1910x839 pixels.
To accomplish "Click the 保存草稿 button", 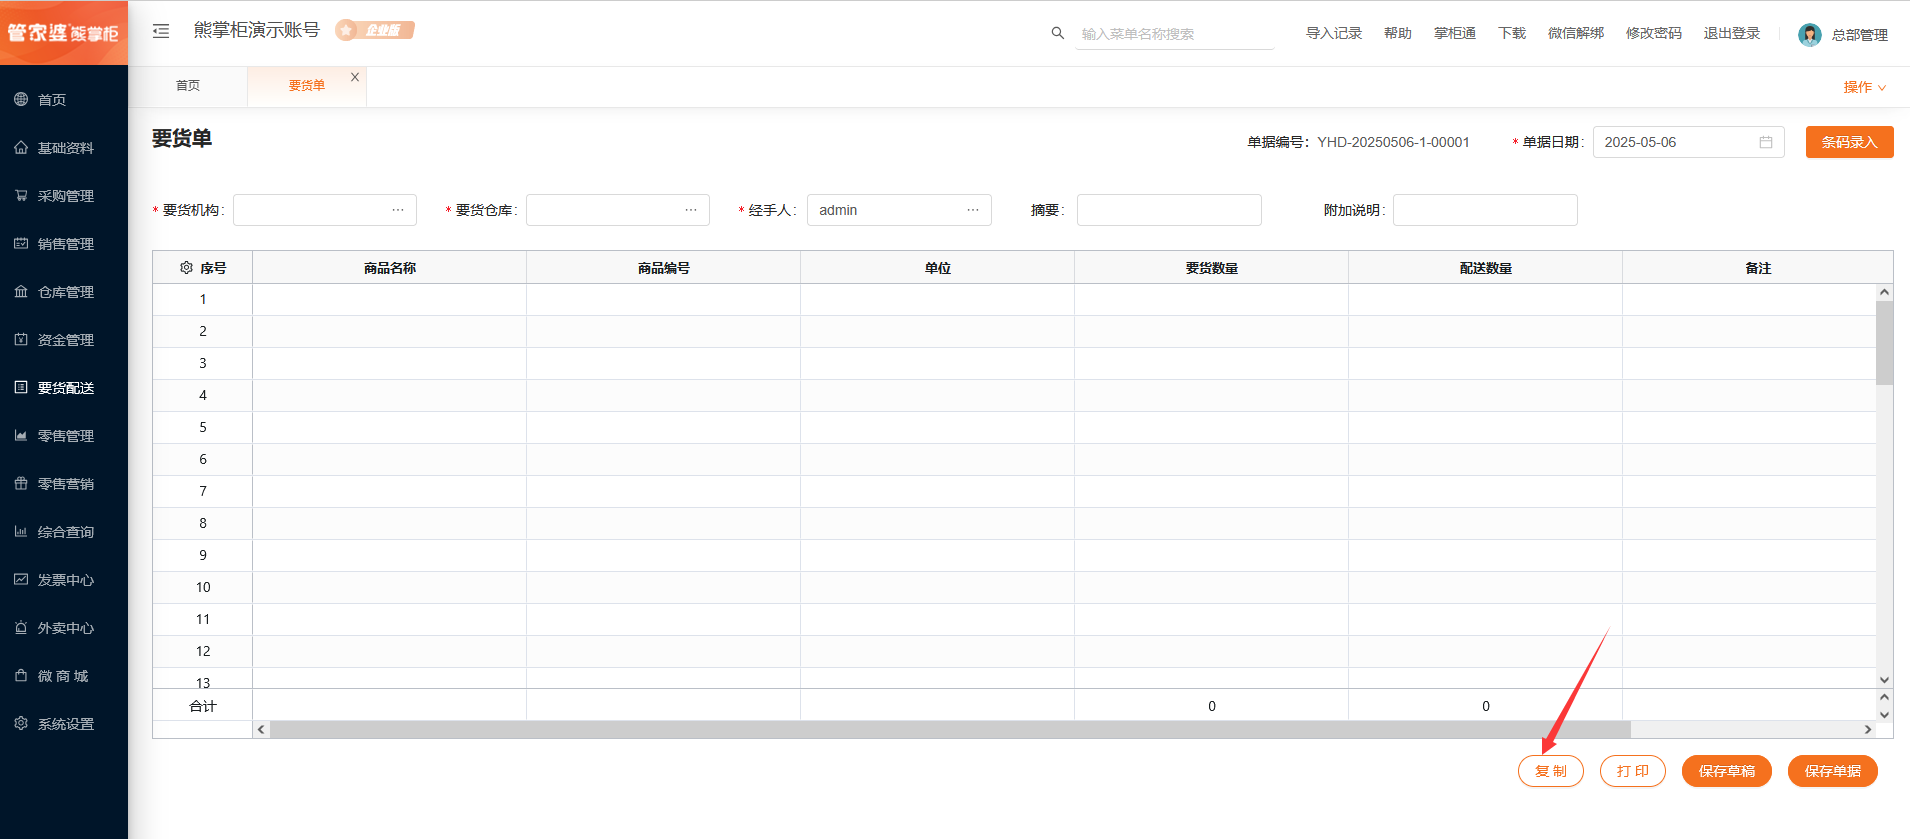I will pos(1726,771).
